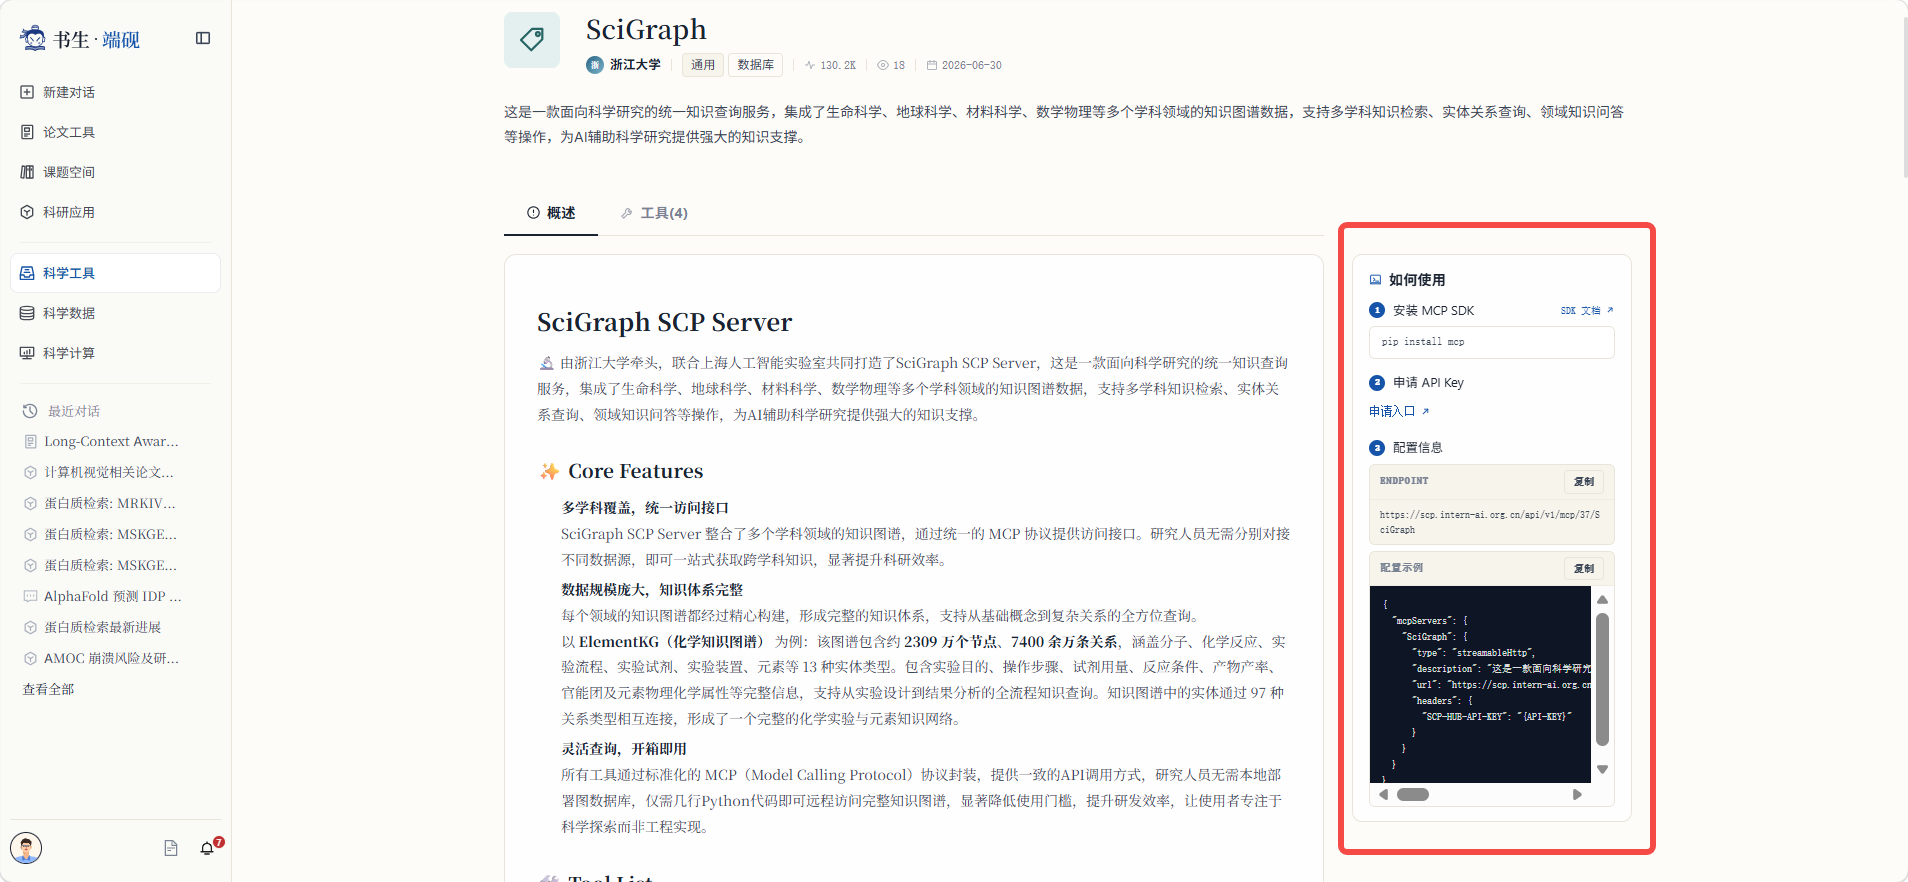Viewport: 1908px width, 882px height.
Task: Click the 浙江大学 publisher name
Action: (635, 65)
